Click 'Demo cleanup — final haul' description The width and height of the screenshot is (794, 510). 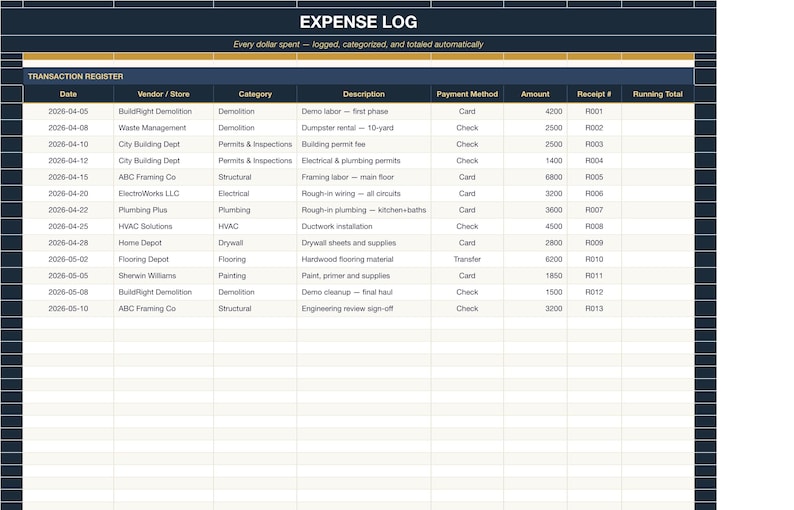tap(364, 292)
